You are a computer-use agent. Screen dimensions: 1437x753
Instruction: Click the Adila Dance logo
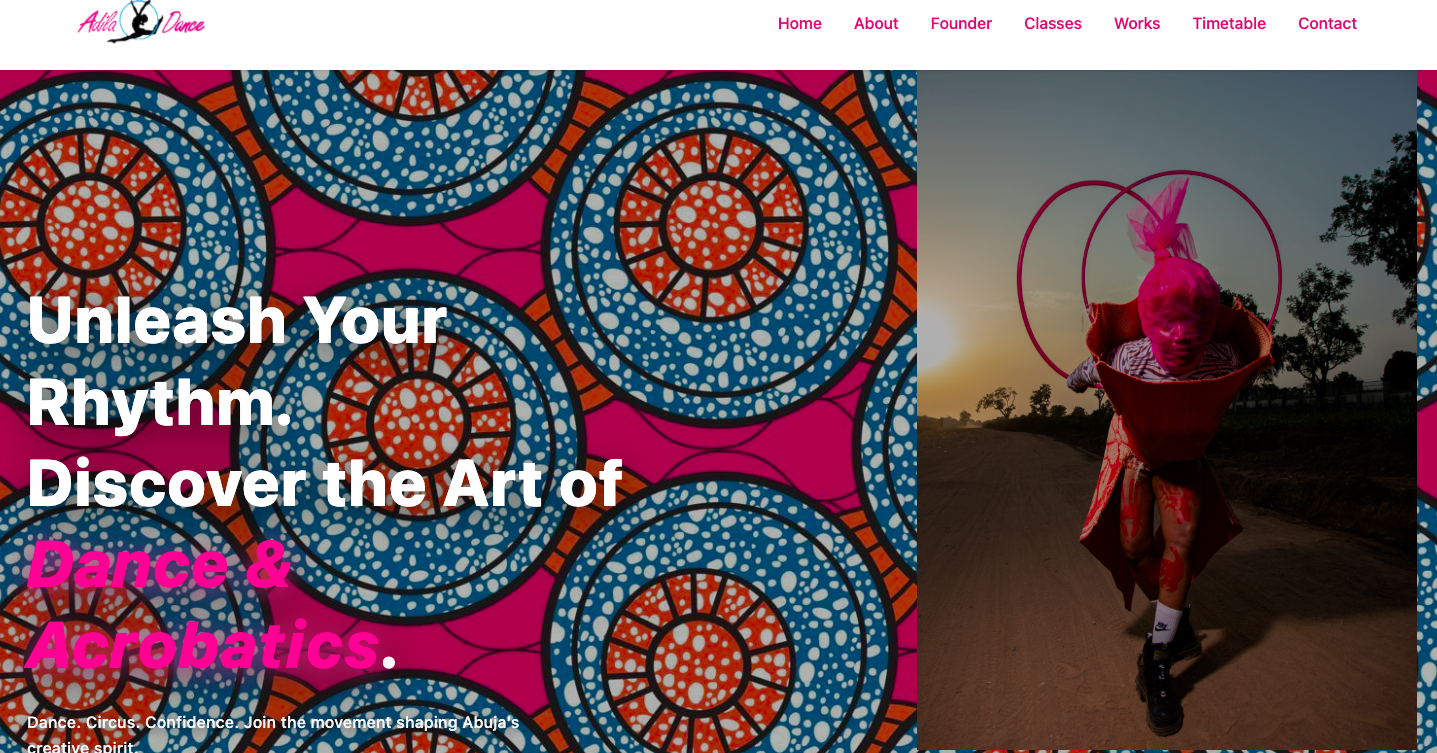pyautogui.click(x=141, y=21)
